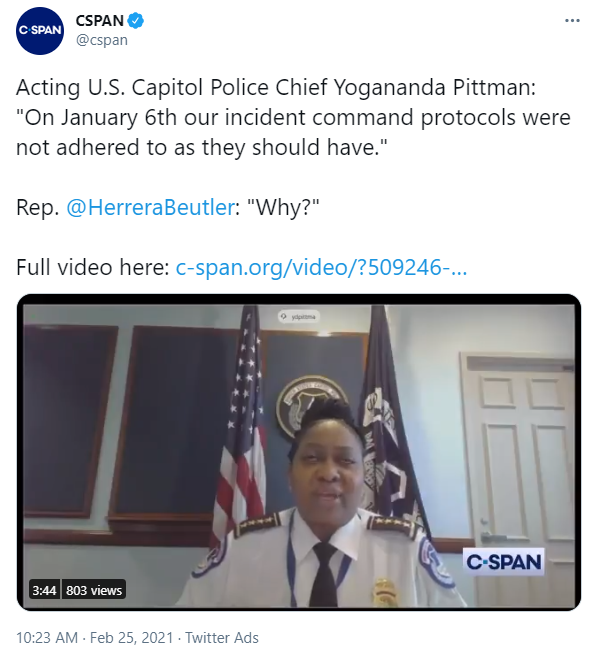Play the embedded C-SPAN video

299,453
